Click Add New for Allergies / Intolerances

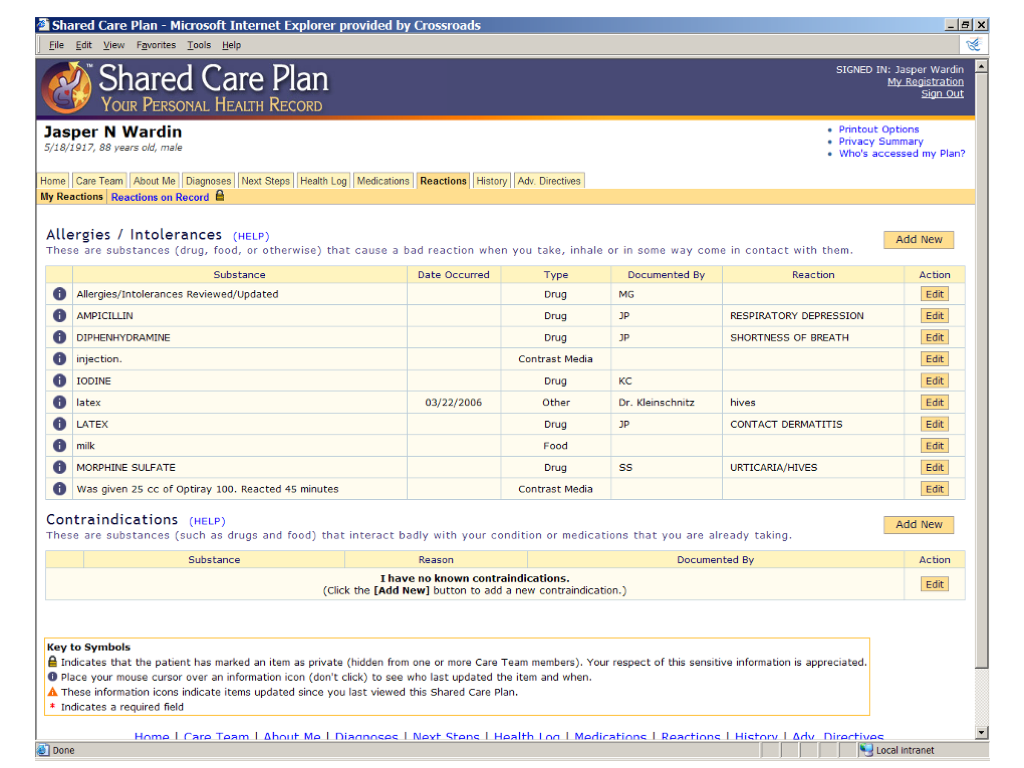click(919, 240)
